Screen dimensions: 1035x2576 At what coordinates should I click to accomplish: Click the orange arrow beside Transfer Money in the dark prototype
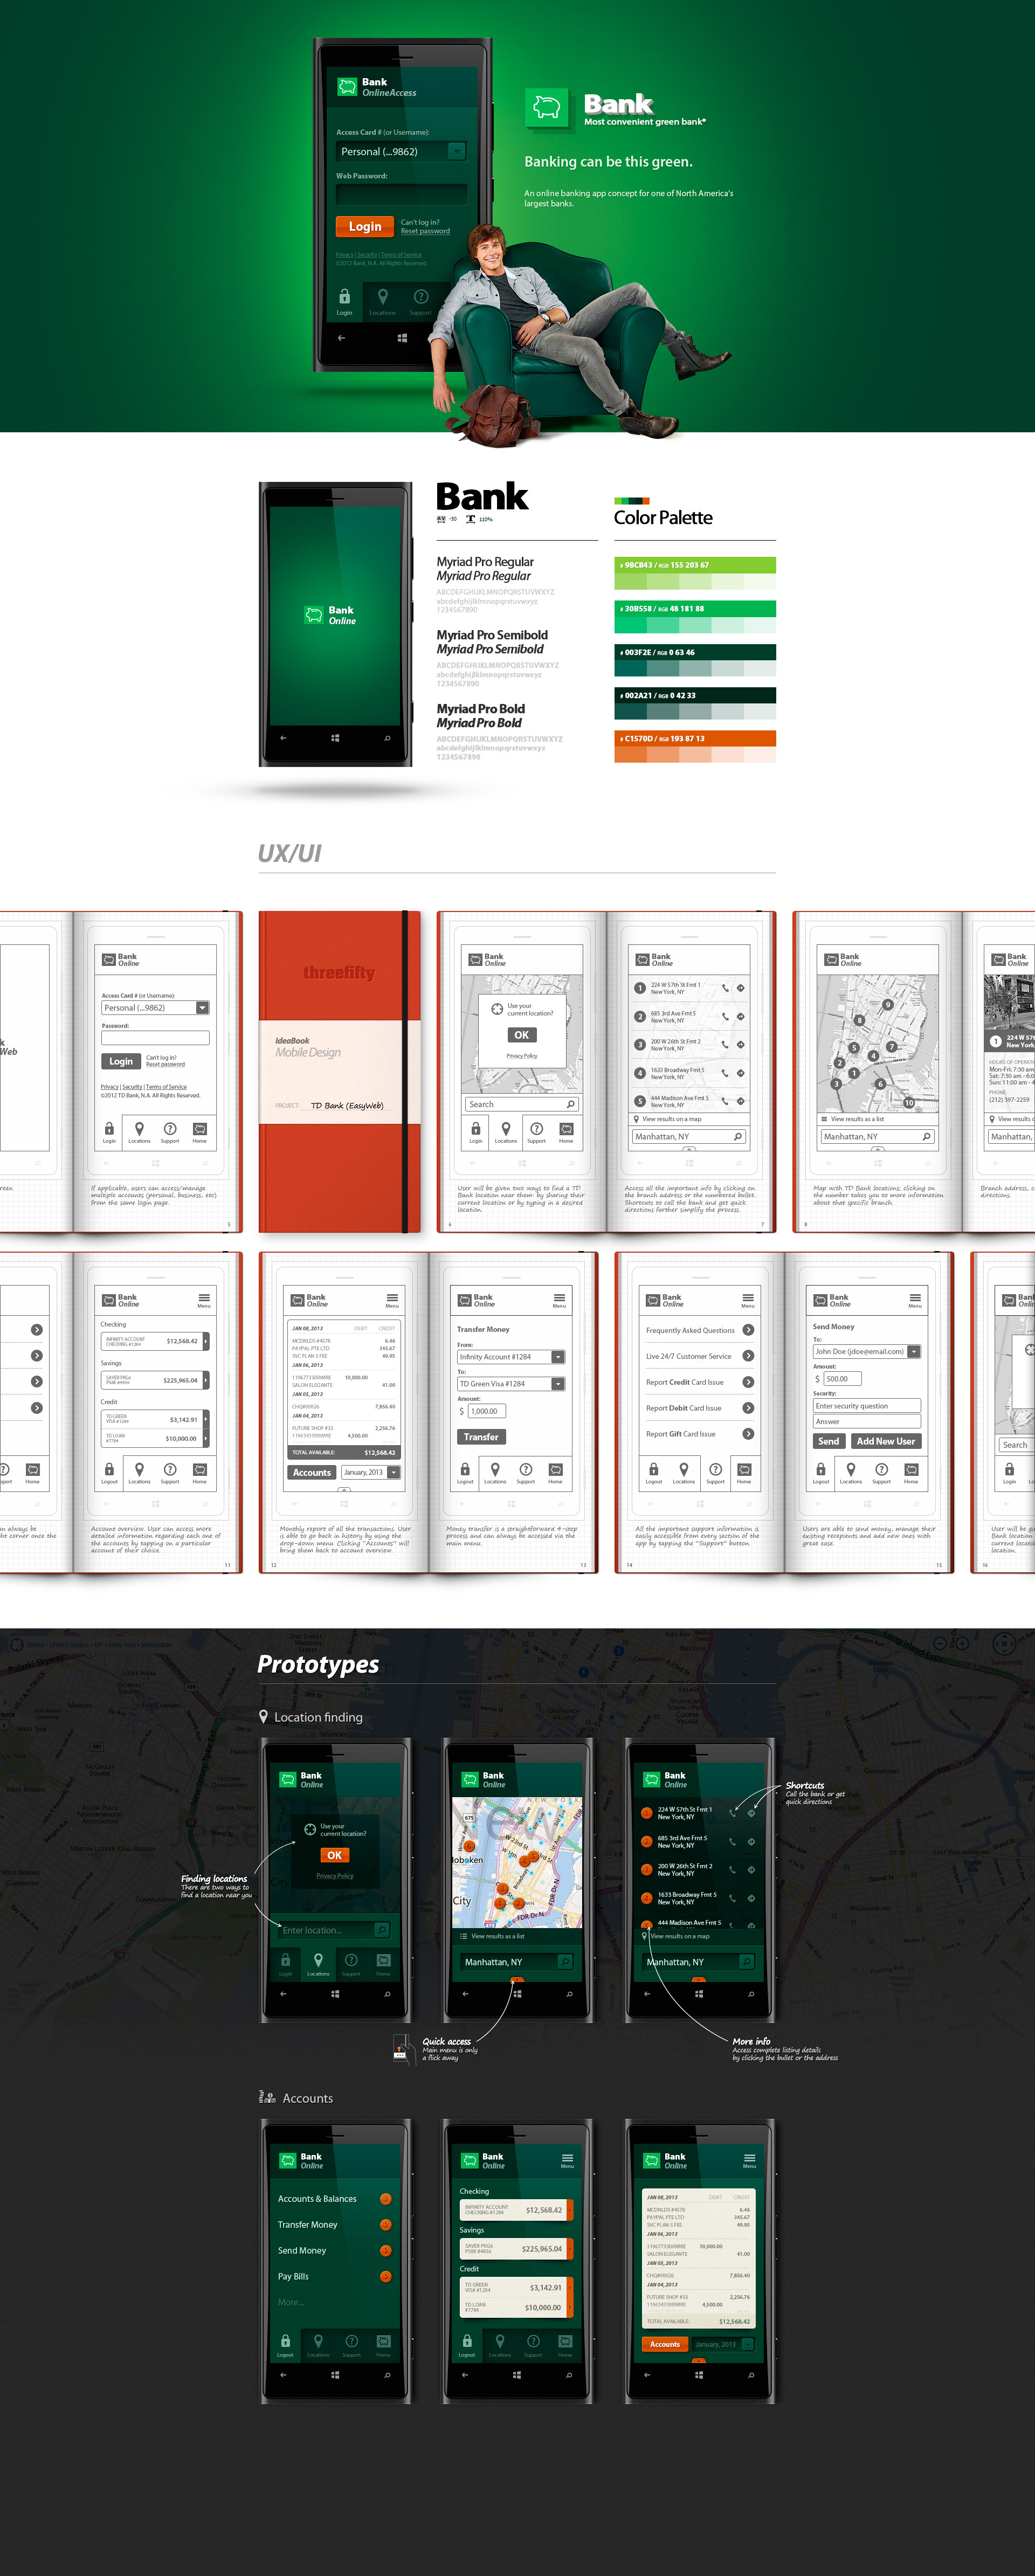[x=385, y=2225]
